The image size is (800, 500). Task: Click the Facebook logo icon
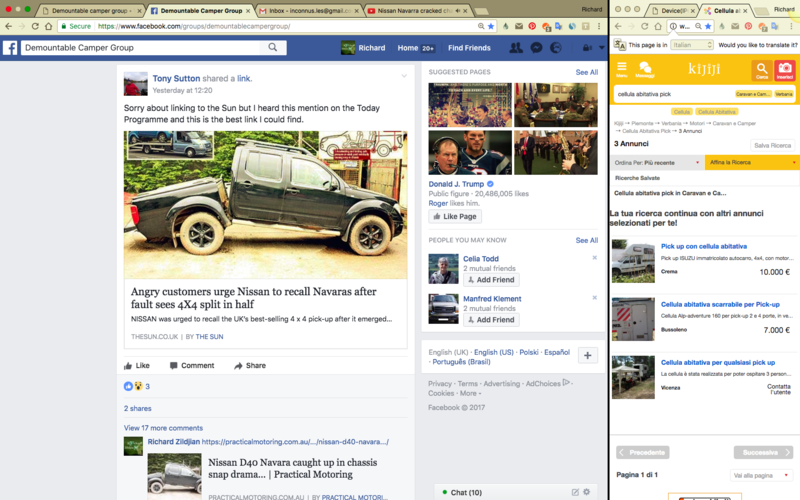click(10, 47)
